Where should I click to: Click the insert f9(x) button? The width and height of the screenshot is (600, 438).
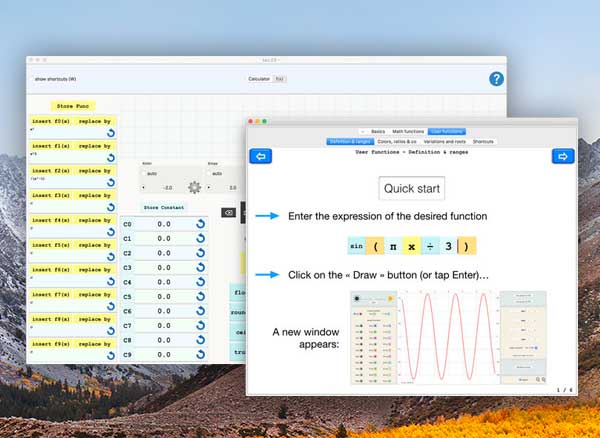pyautogui.click(x=51, y=344)
